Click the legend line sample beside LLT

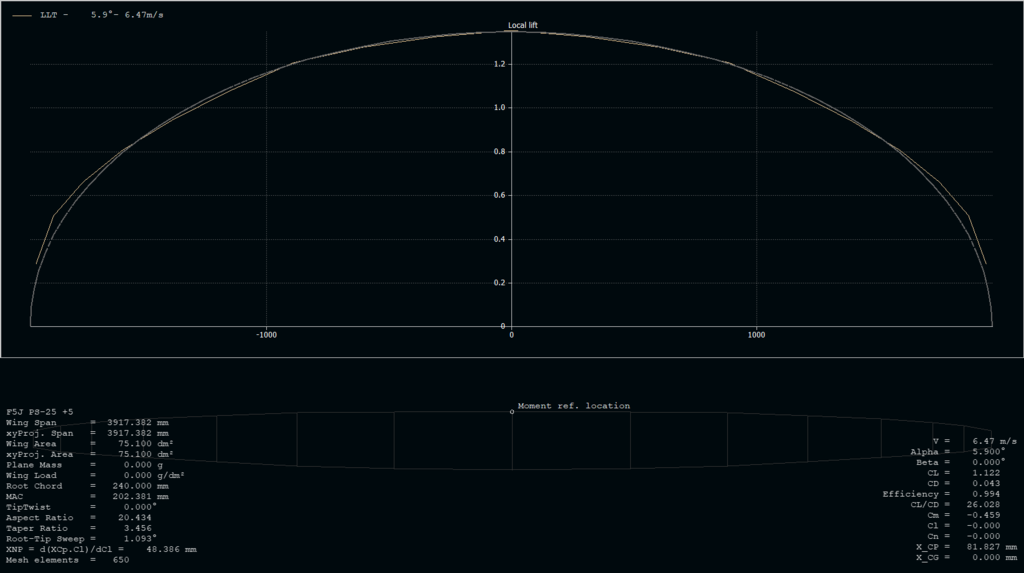22,16
